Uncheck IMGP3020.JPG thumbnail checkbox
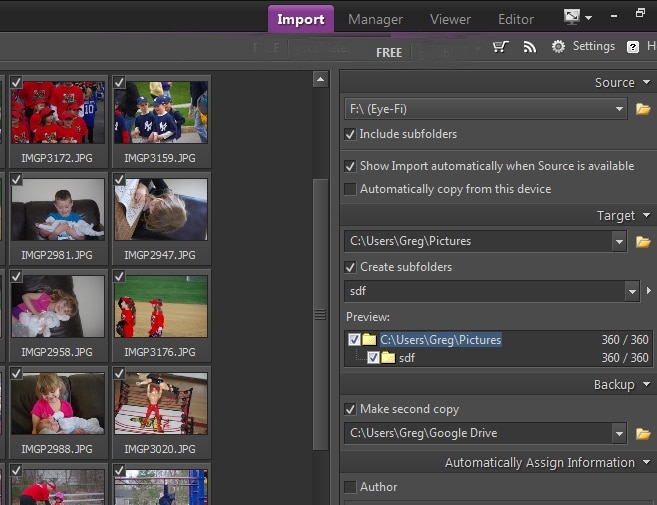Image resolution: width=657 pixels, height=505 pixels. pos(119,373)
